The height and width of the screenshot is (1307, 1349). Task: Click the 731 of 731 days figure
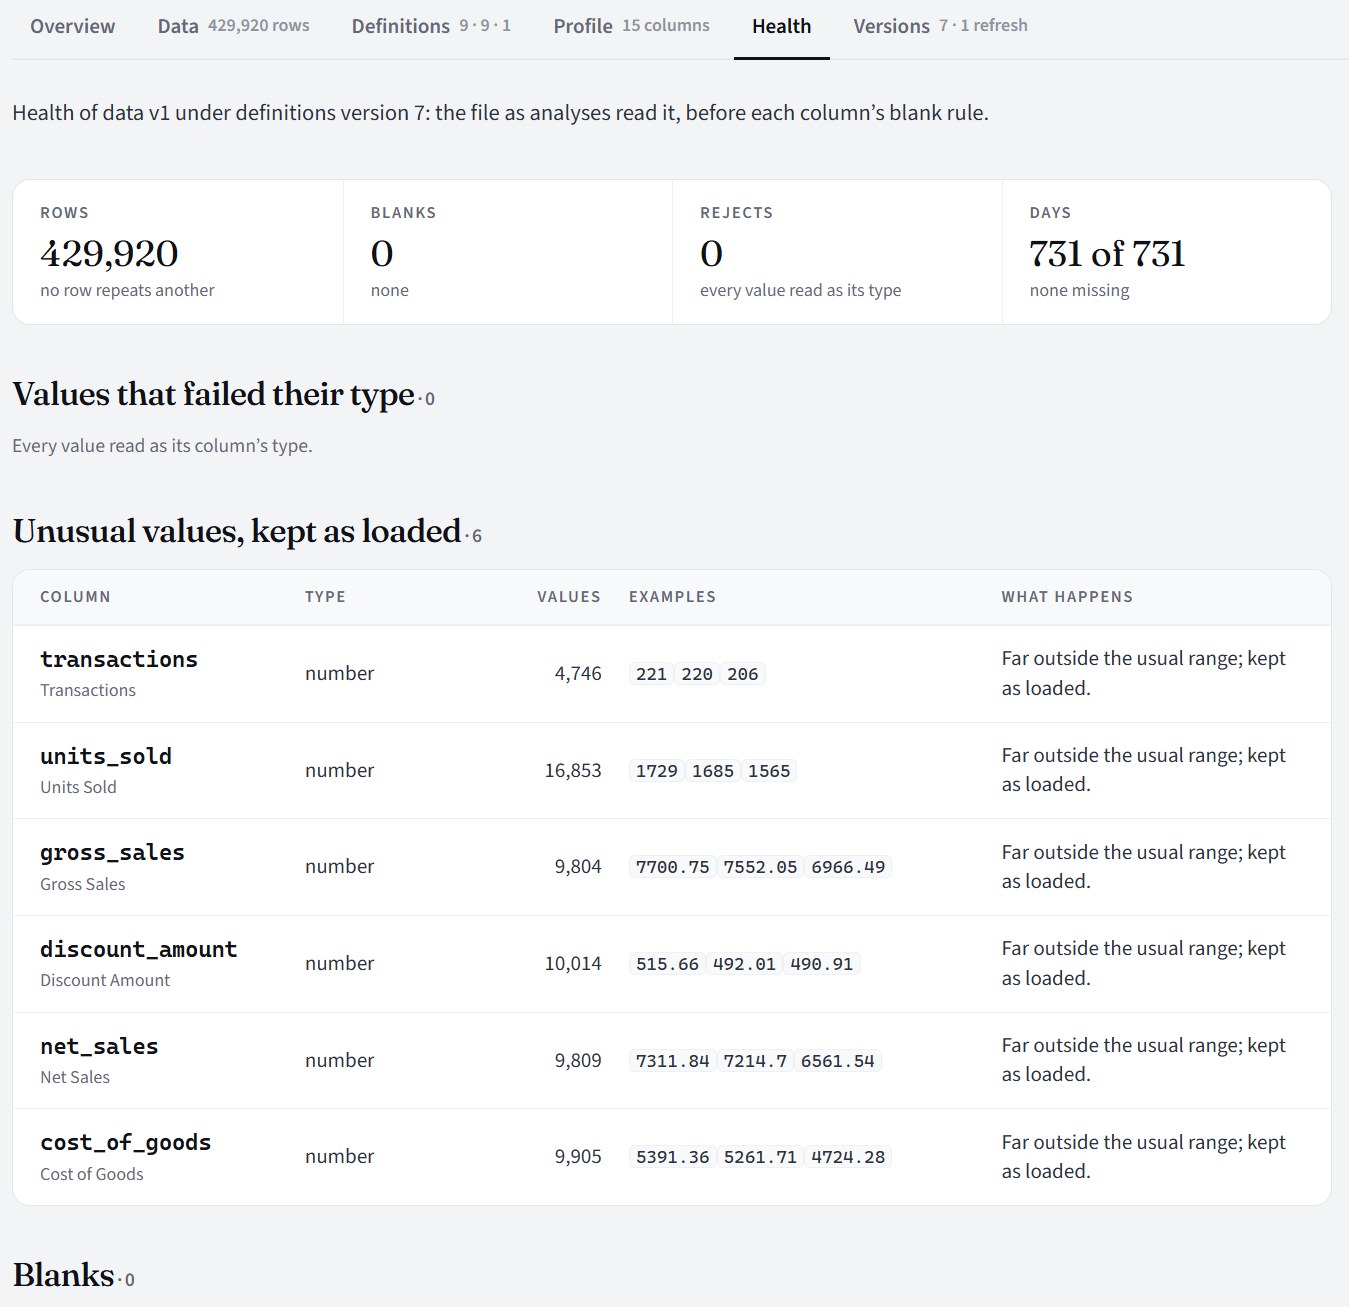1107,253
